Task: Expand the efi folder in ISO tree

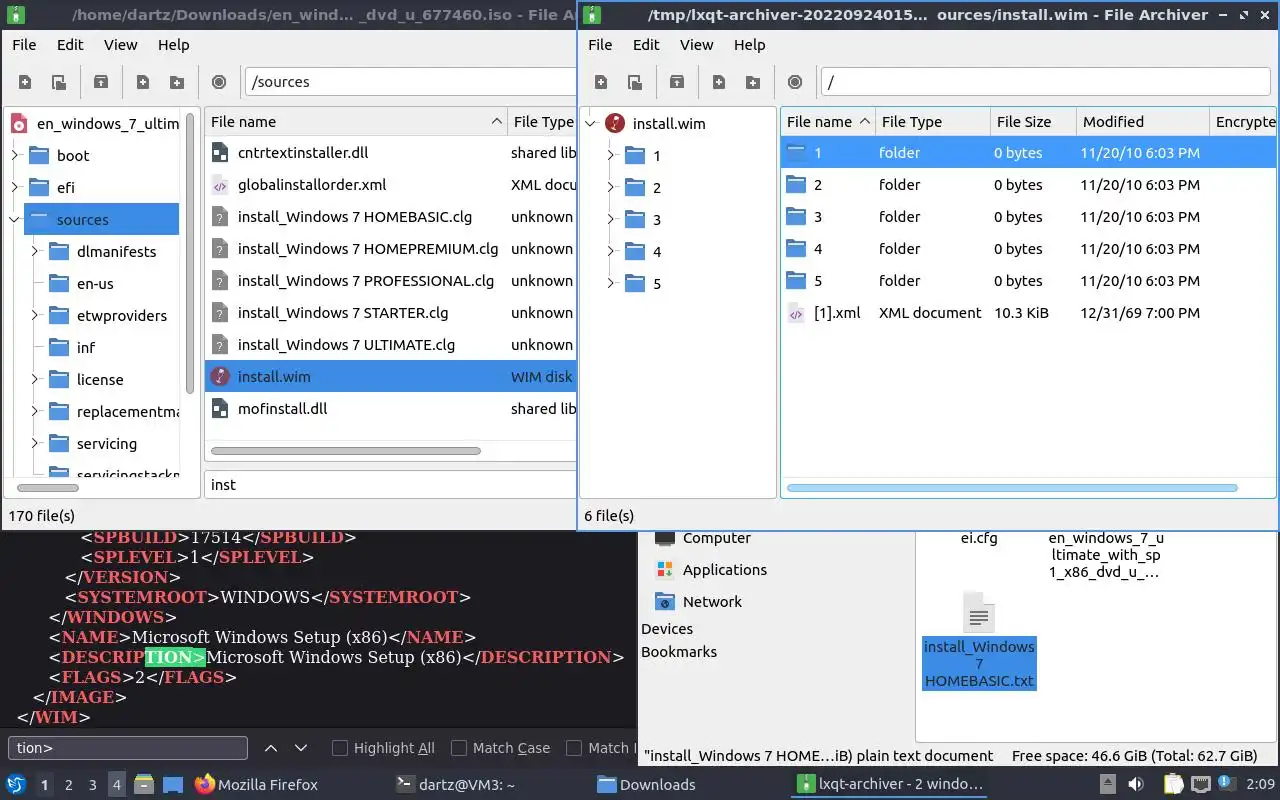Action: pyautogui.click(x=15, y=187)
